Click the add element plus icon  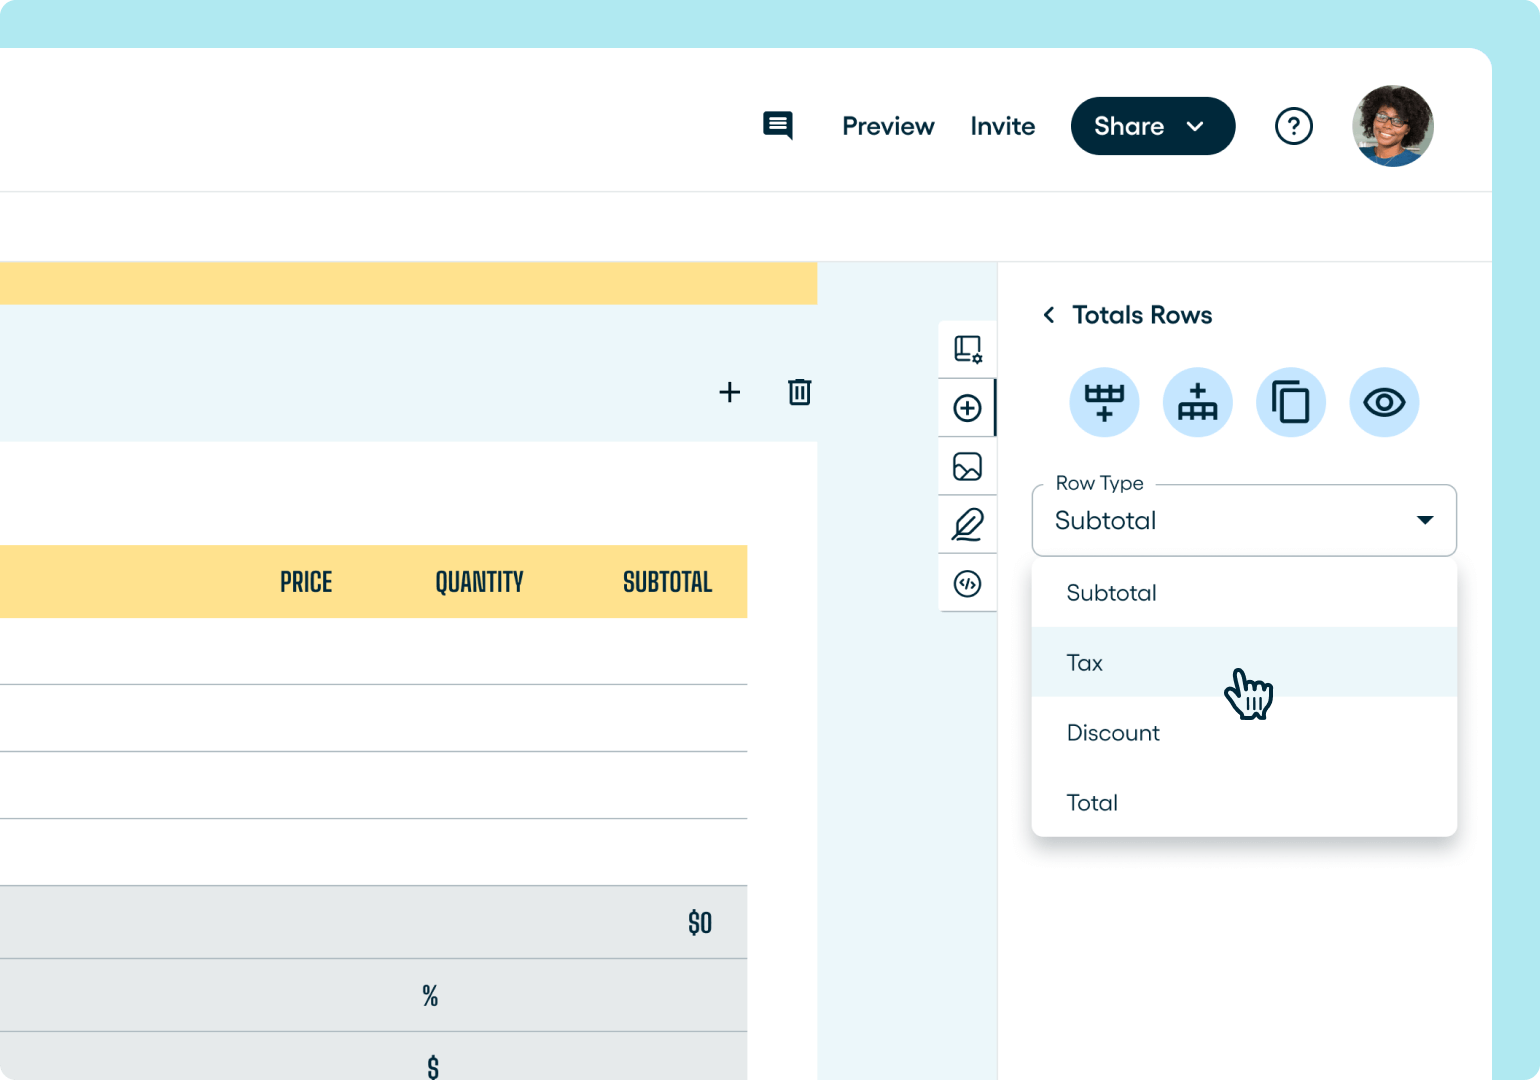pyautogui.click(x=967, y=407)
